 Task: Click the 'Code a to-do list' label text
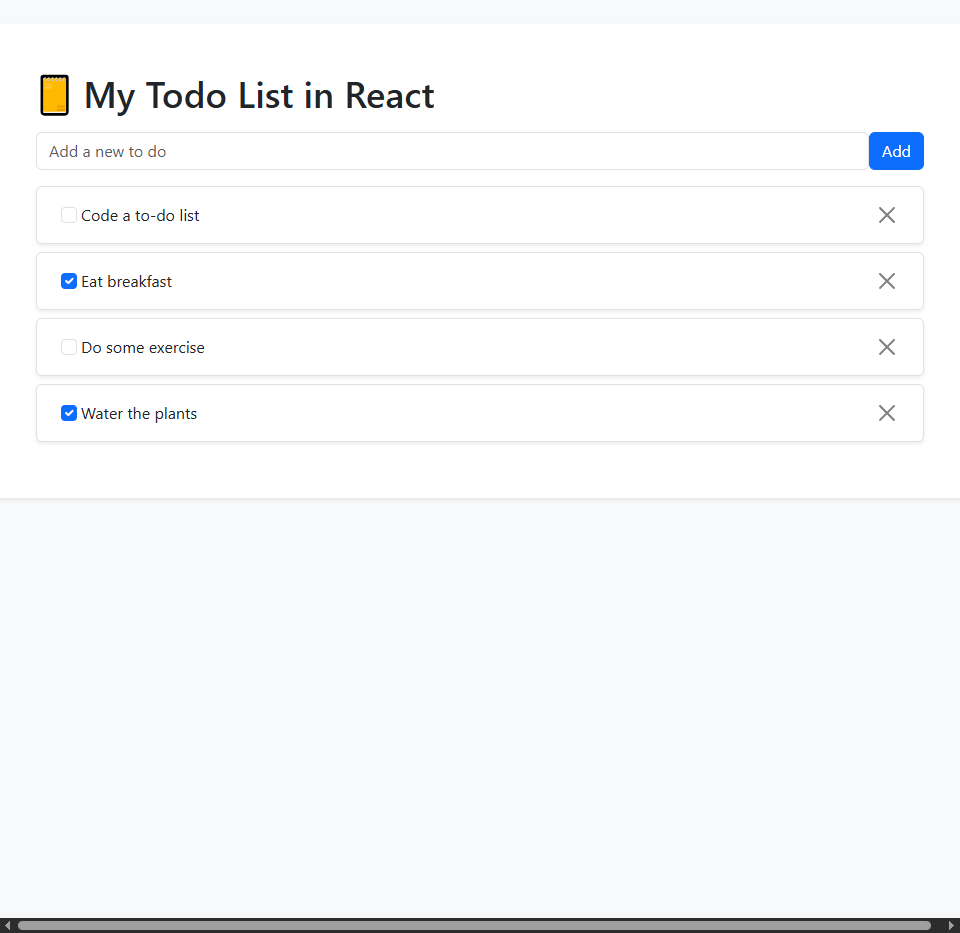pyautogui.click(x=140, y=215)
